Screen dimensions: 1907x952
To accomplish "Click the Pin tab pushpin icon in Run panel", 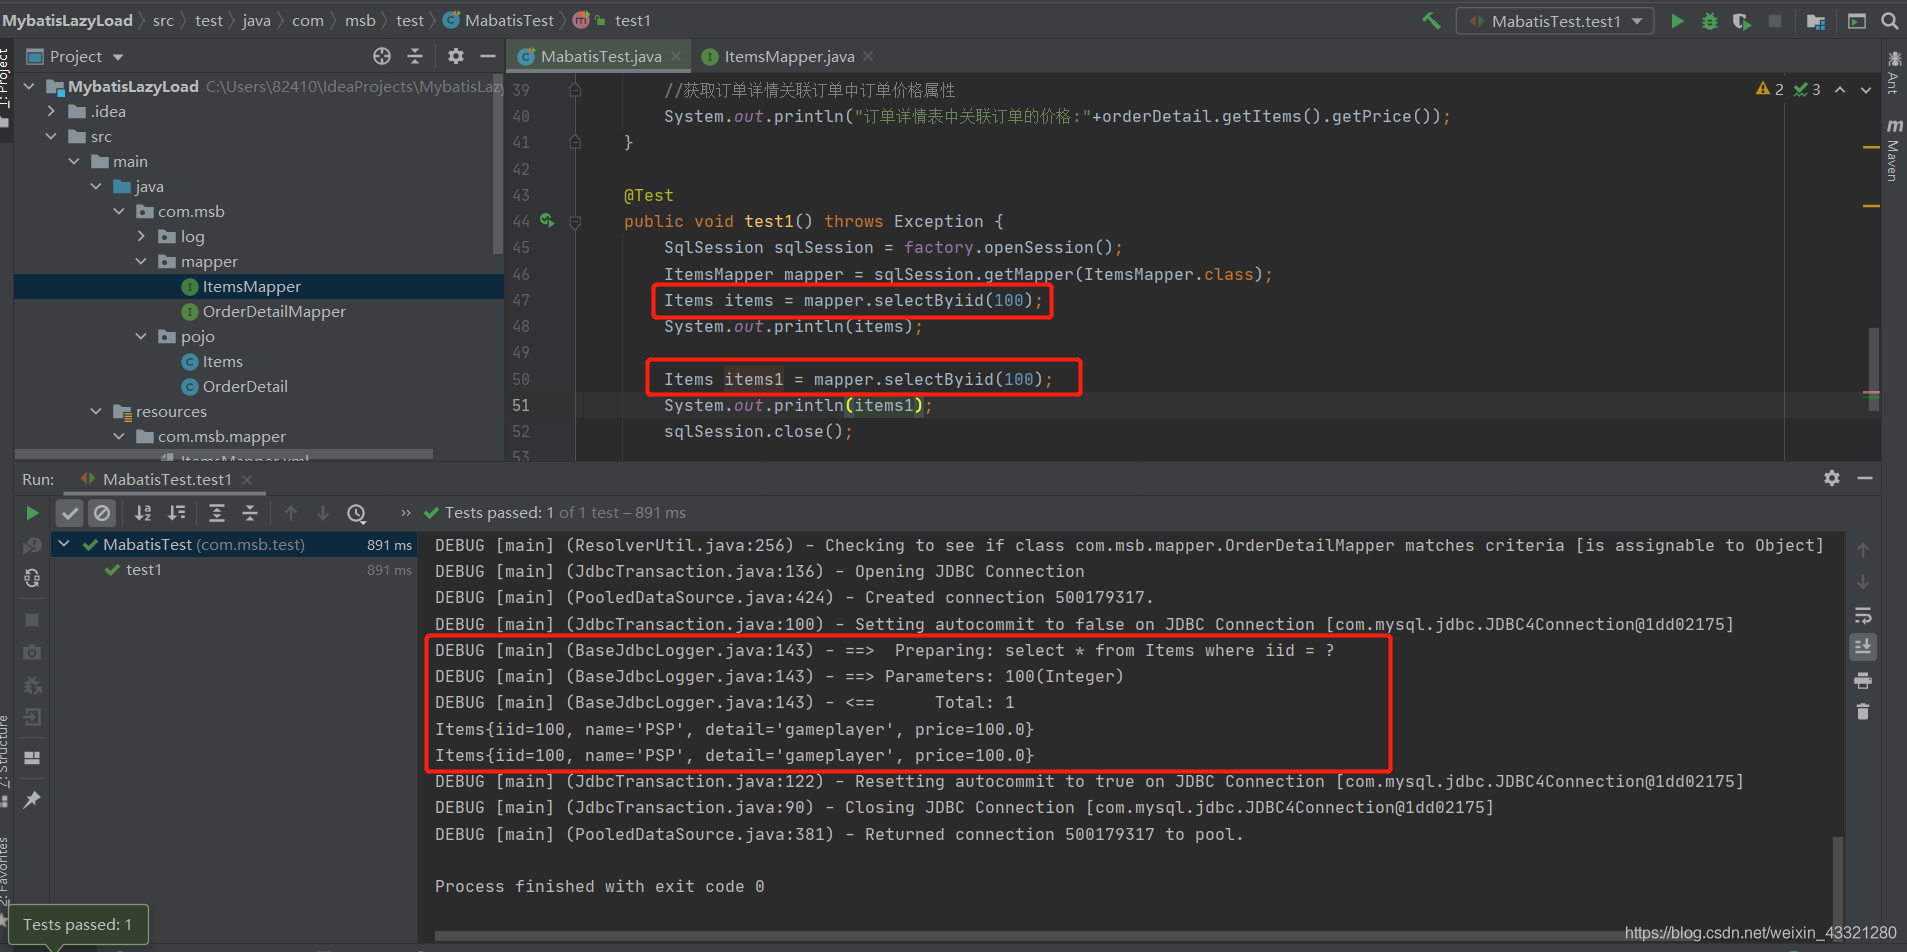I will click(x=32, y=799).
